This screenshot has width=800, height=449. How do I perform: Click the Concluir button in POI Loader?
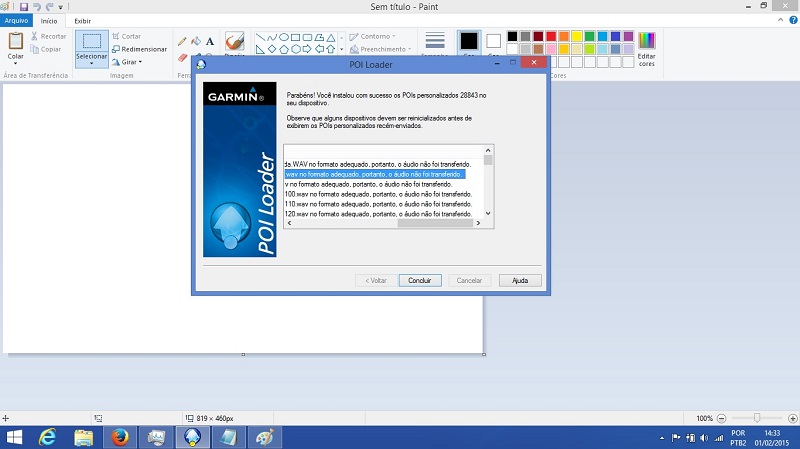(x=420, y=280)
